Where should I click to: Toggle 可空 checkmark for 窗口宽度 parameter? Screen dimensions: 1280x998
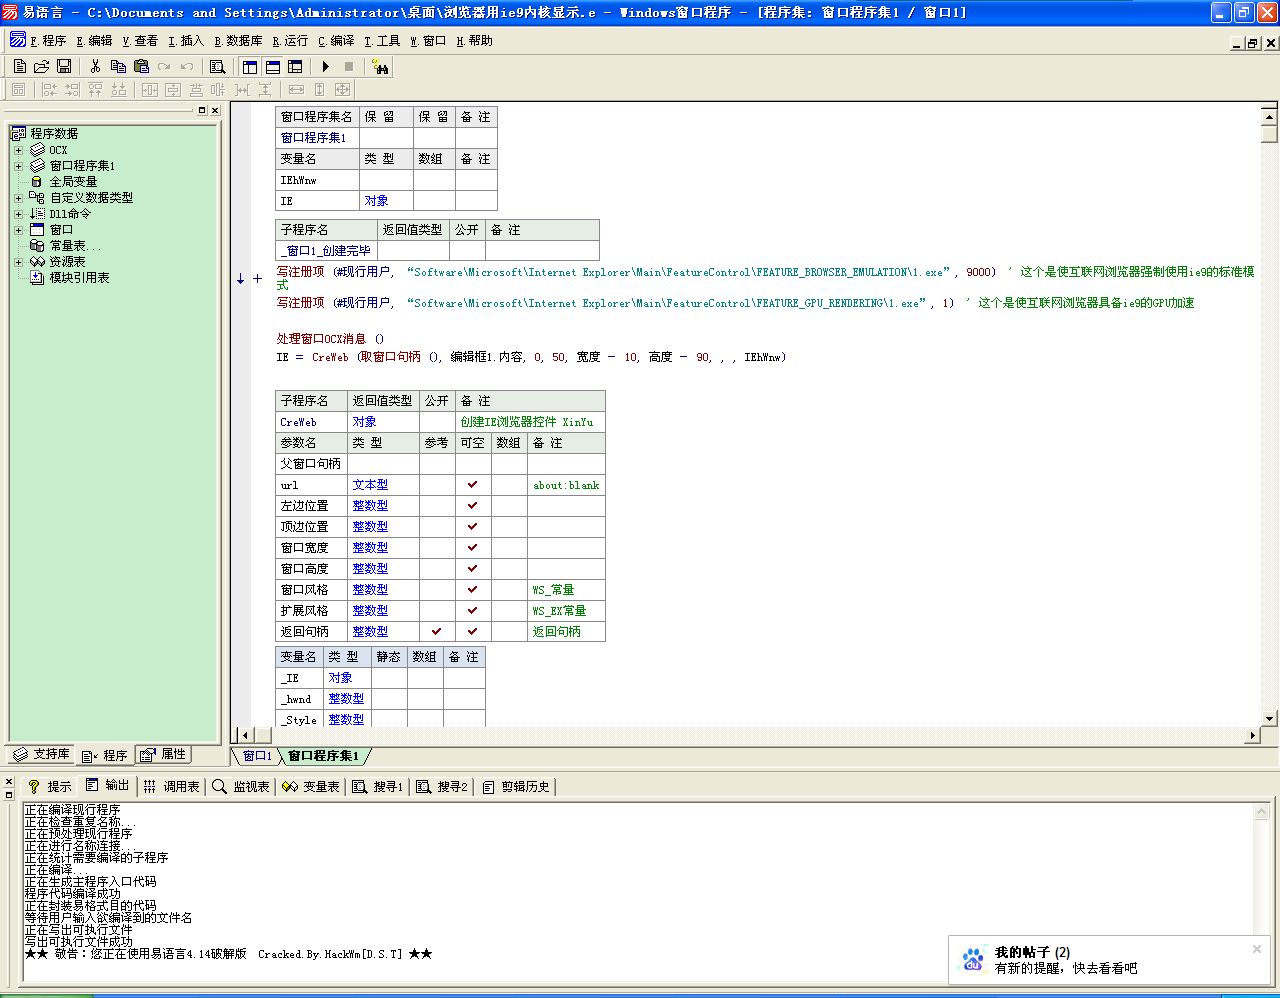click(x=472, y=547)
